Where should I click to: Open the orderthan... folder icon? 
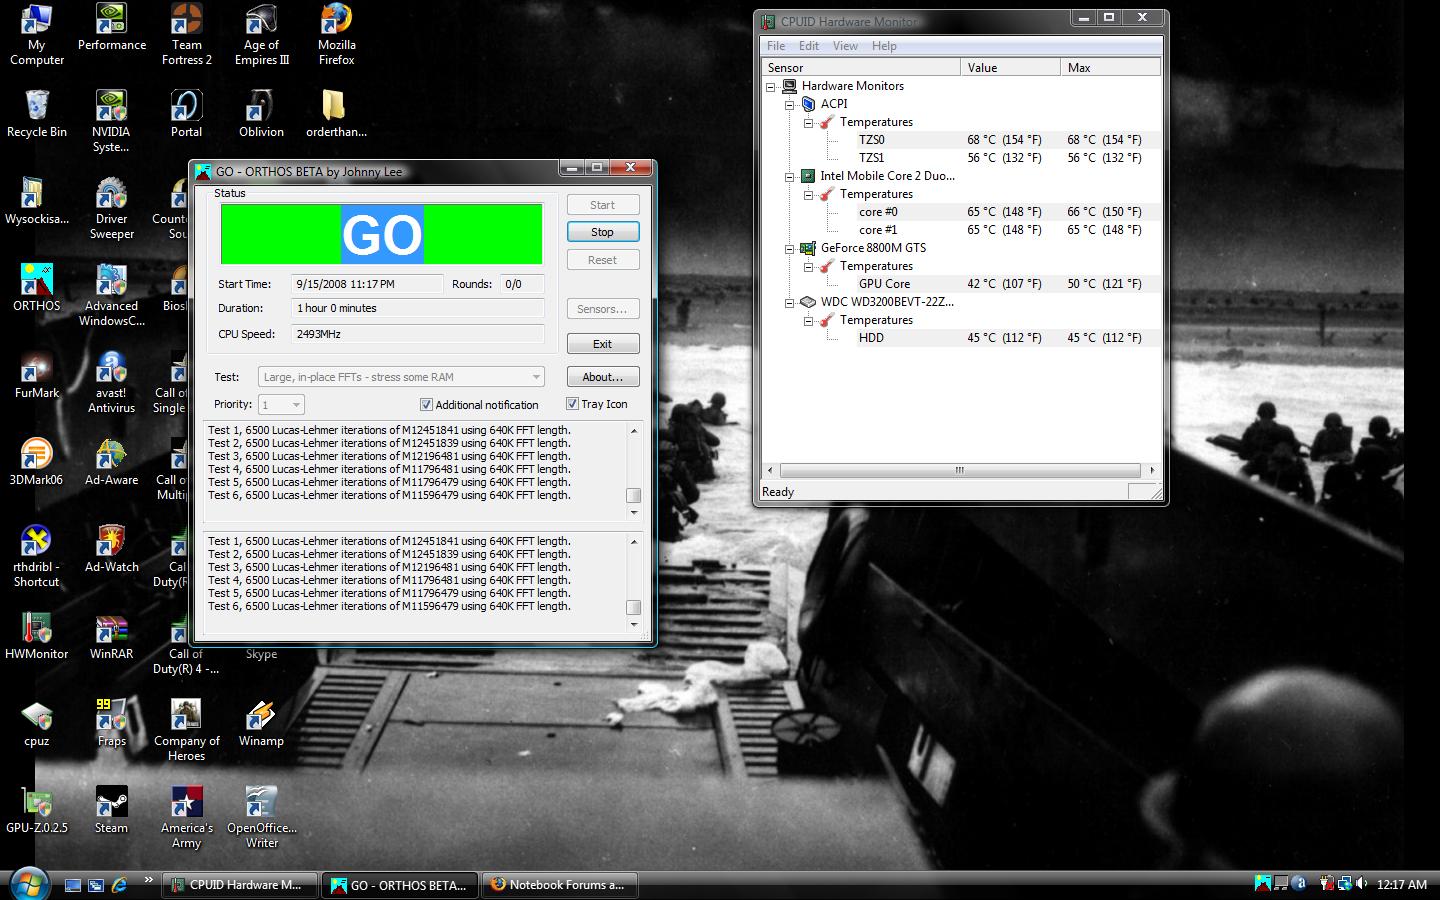[336, 114]
